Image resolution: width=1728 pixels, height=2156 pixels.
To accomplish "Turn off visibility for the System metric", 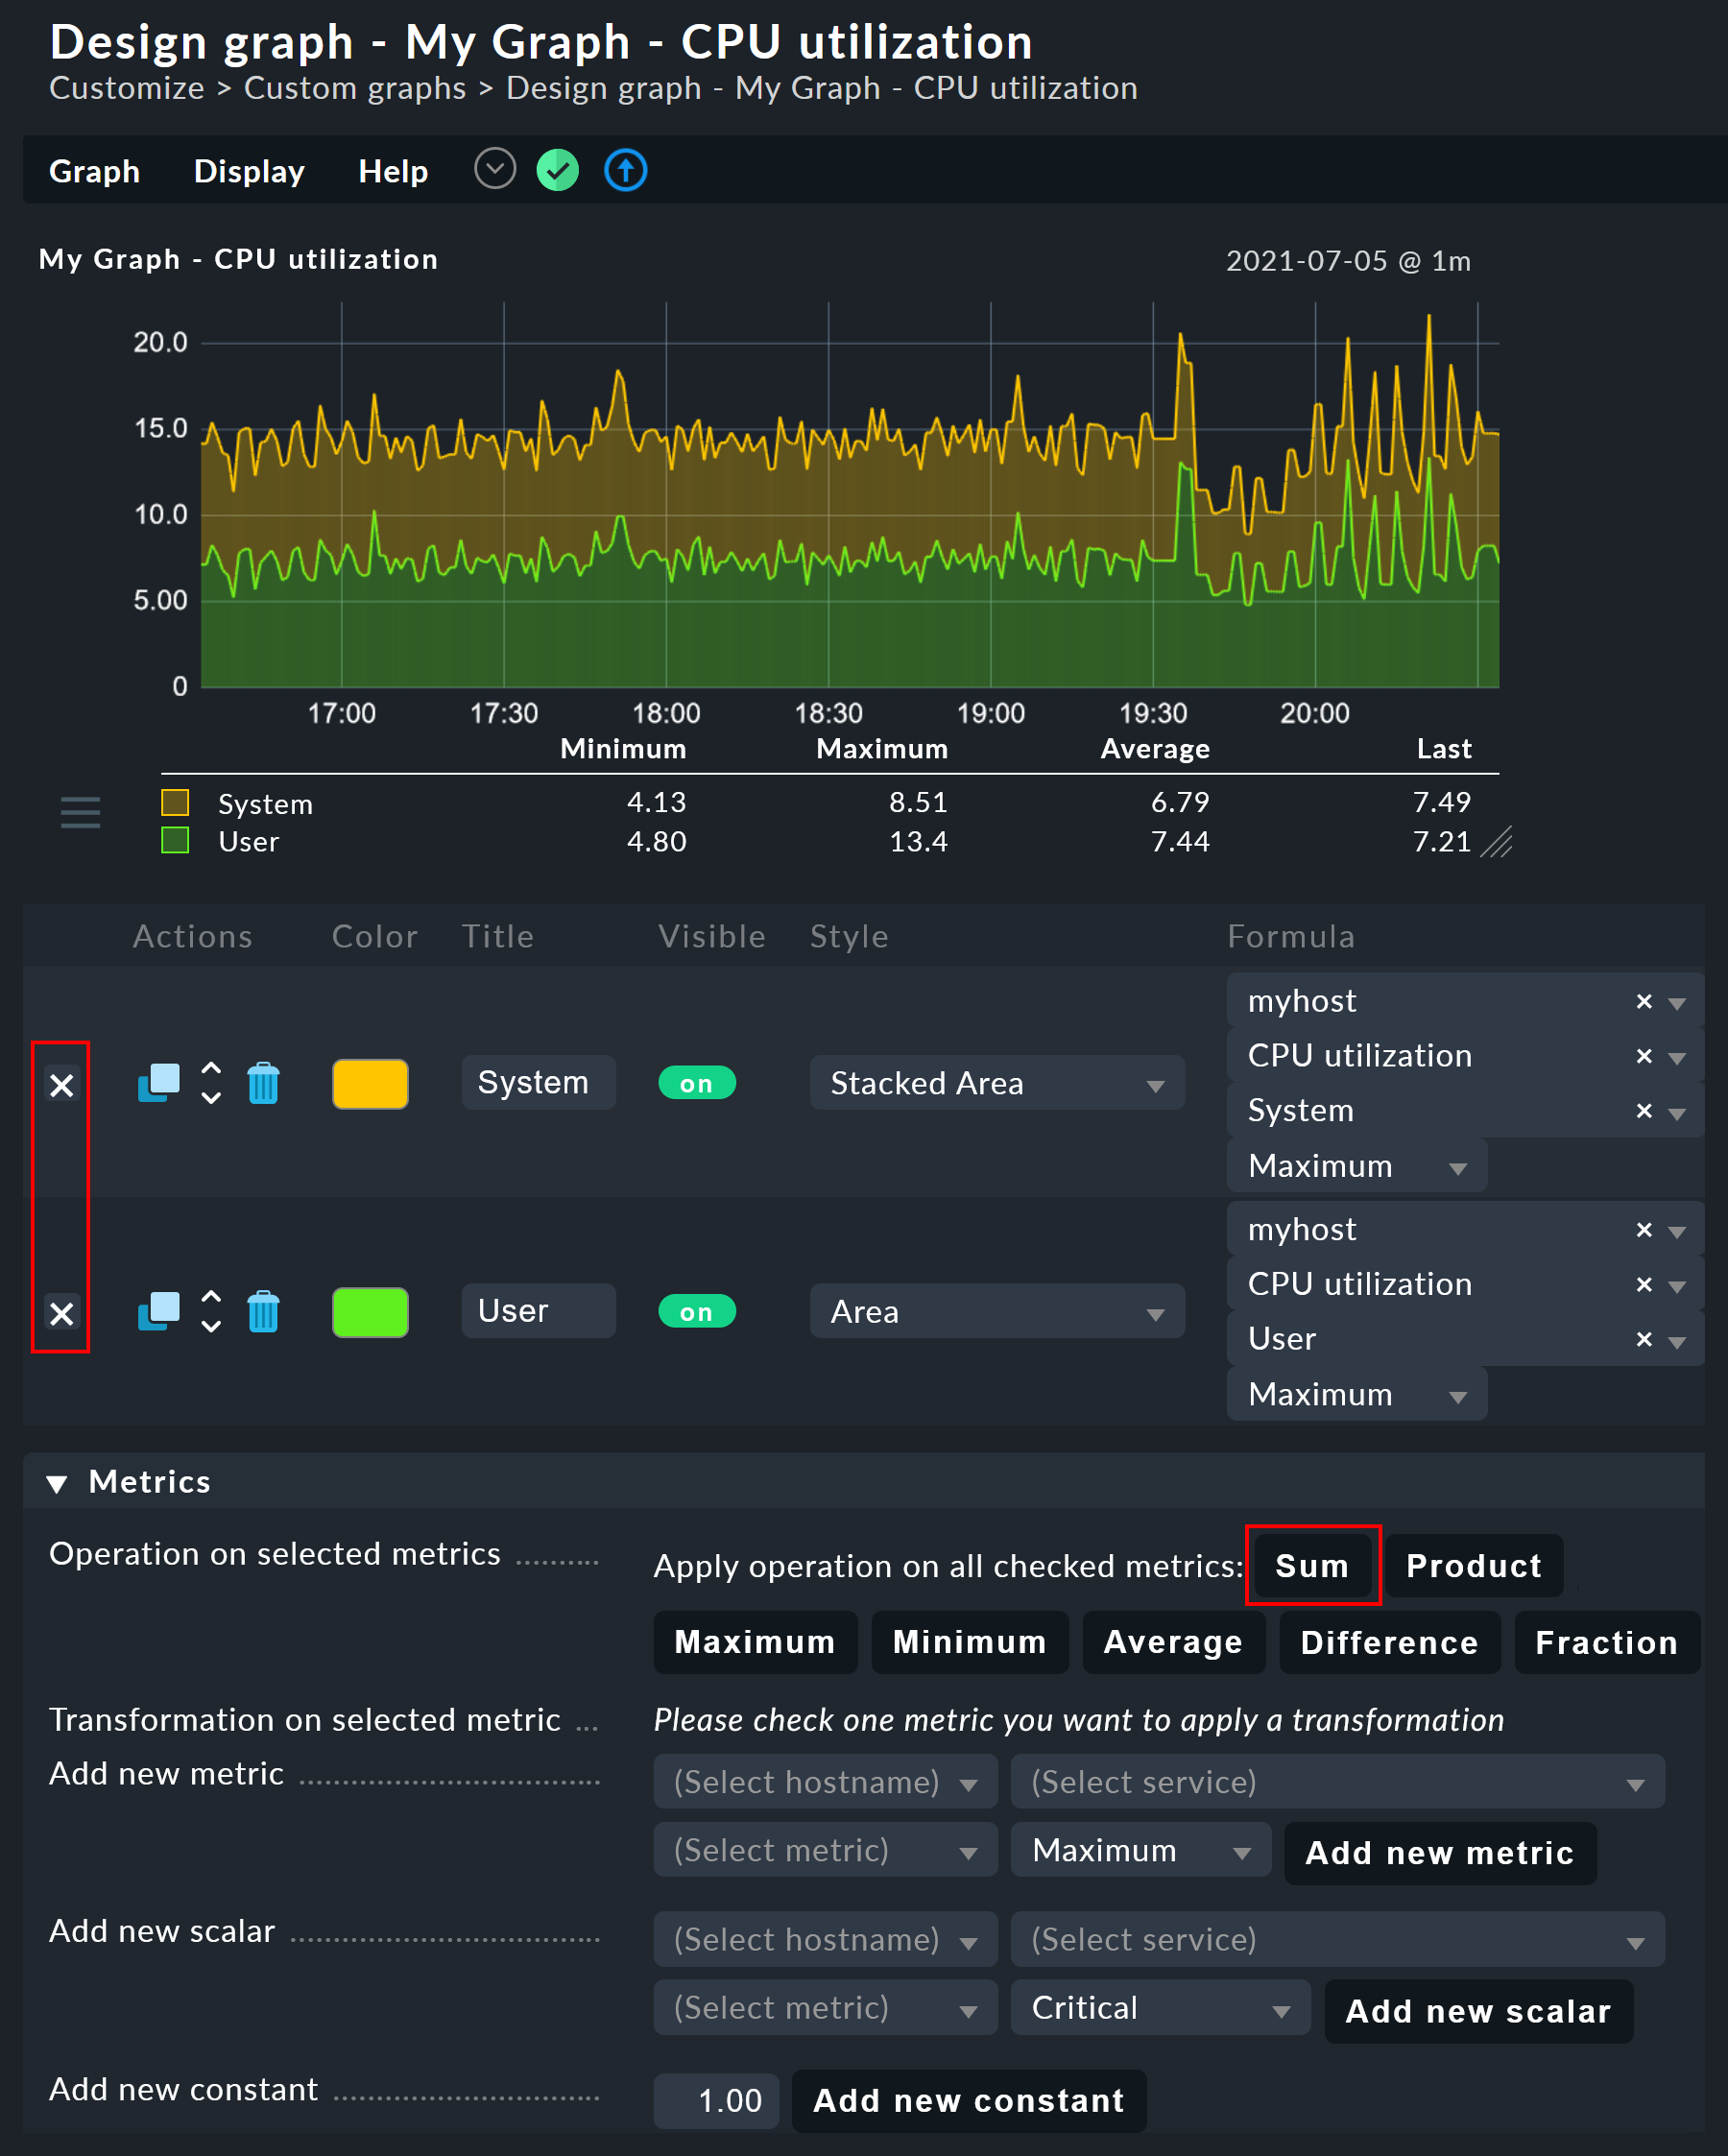I will tap(697, 1082).
